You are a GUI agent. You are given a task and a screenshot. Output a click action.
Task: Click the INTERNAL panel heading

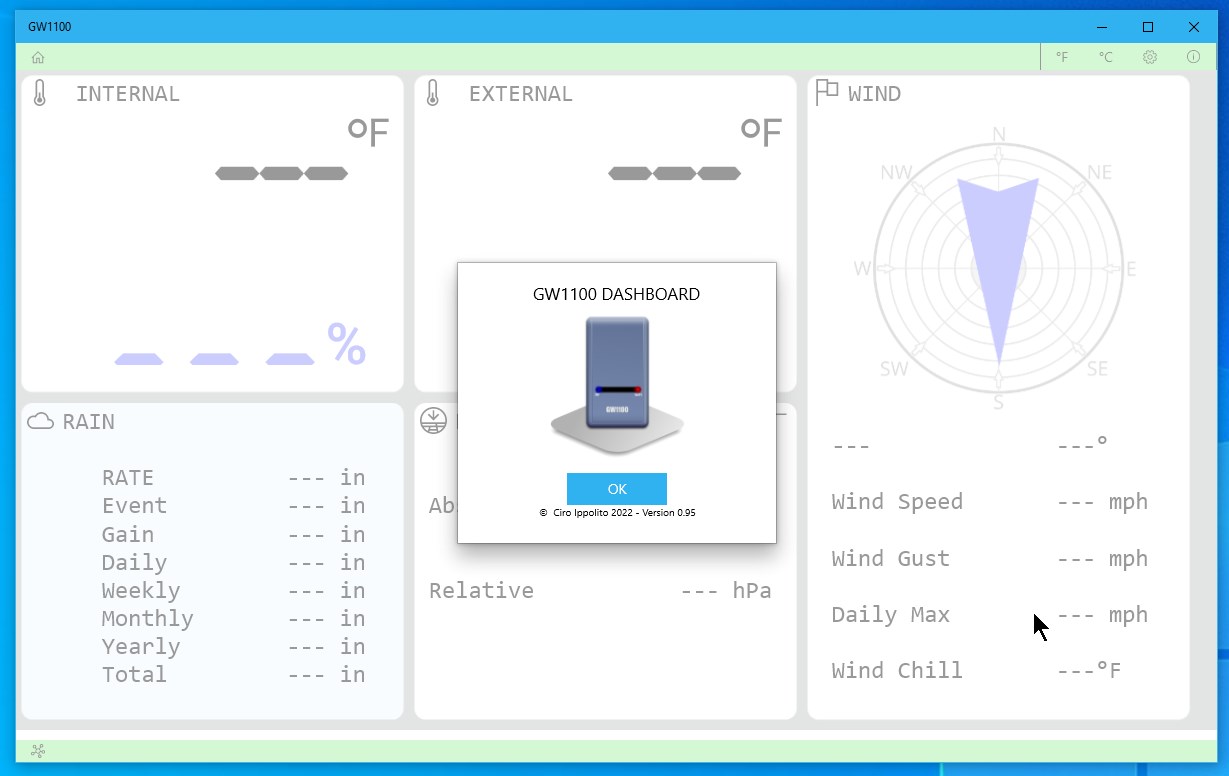coord(128,94)
